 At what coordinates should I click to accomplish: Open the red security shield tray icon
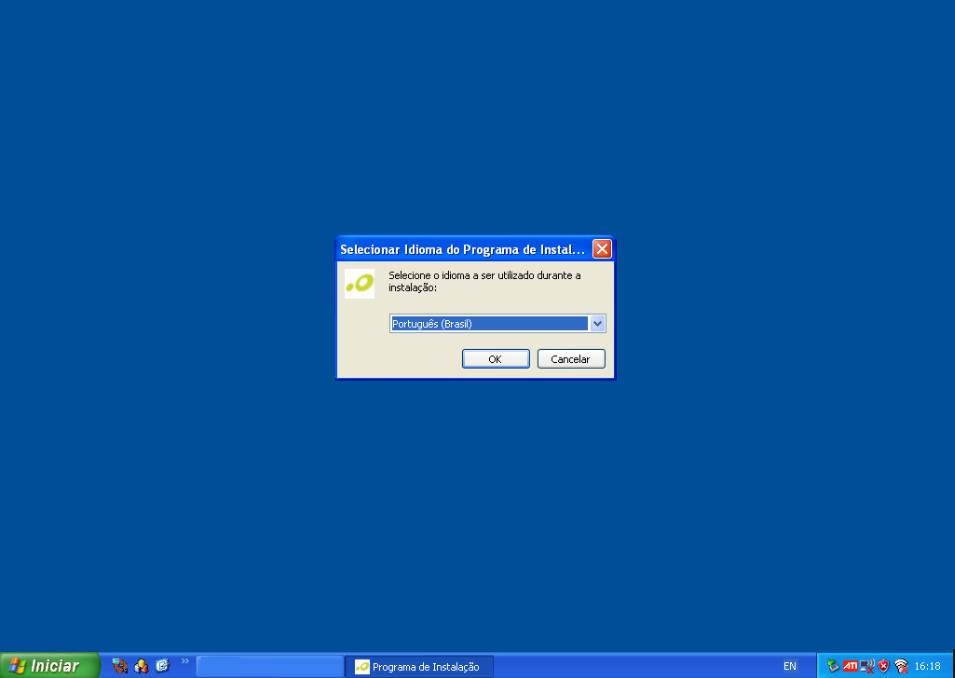(884, 666)
